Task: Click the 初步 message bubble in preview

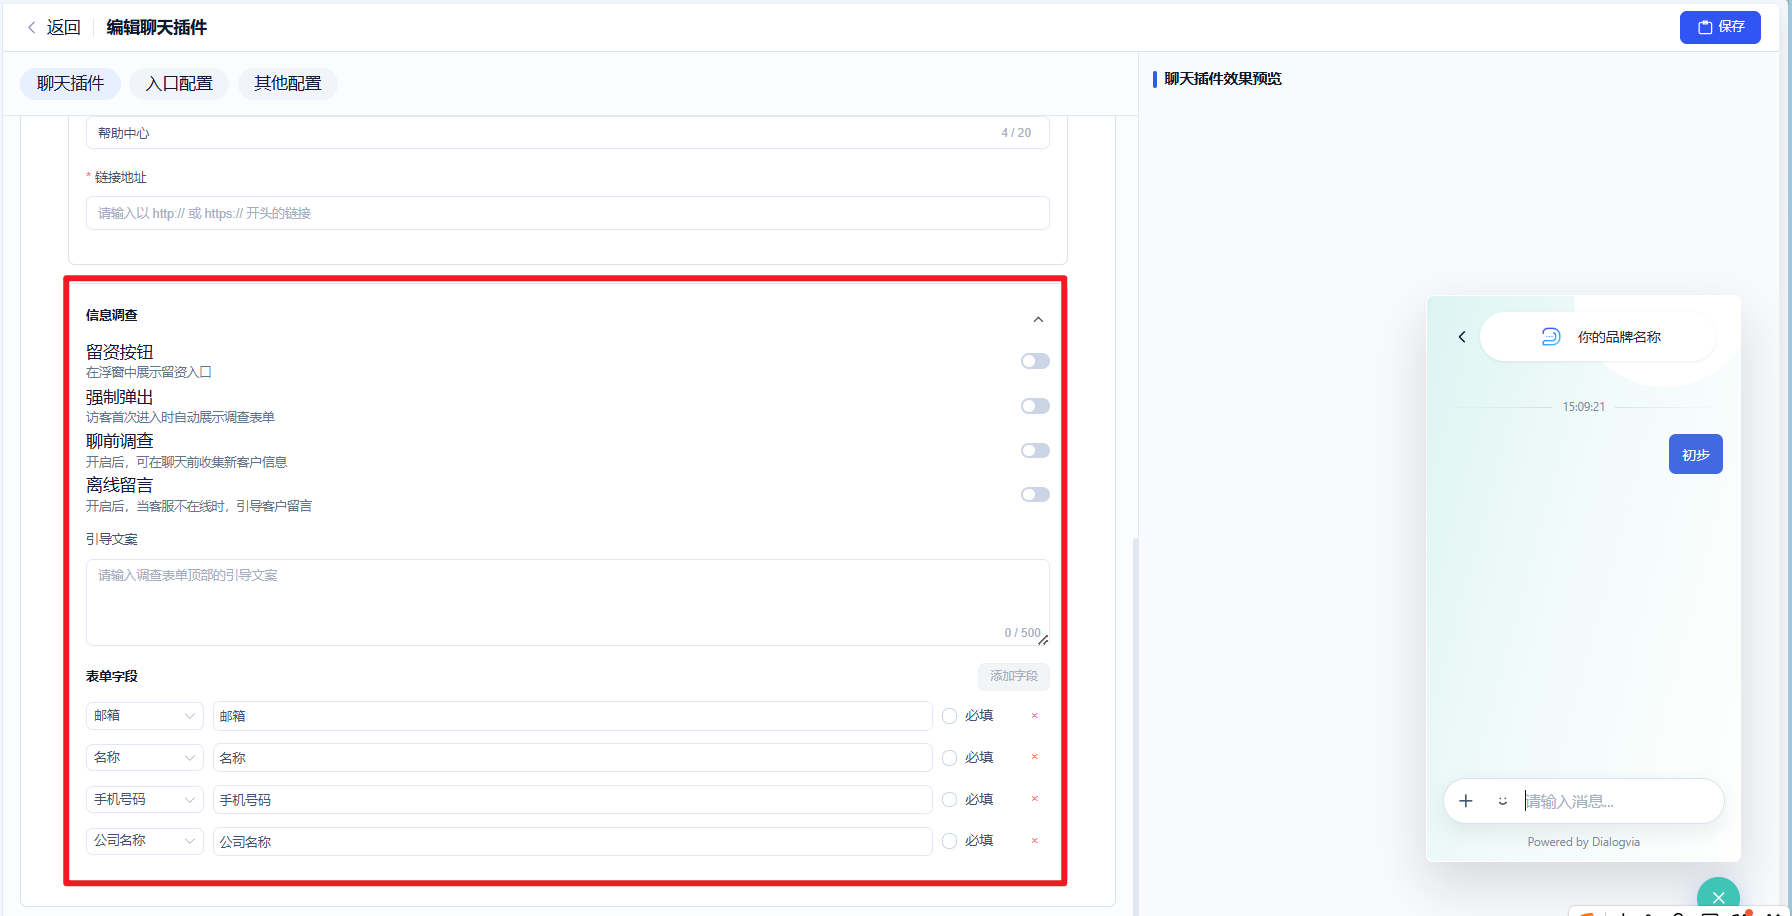Action: [x=1696, y=454]
